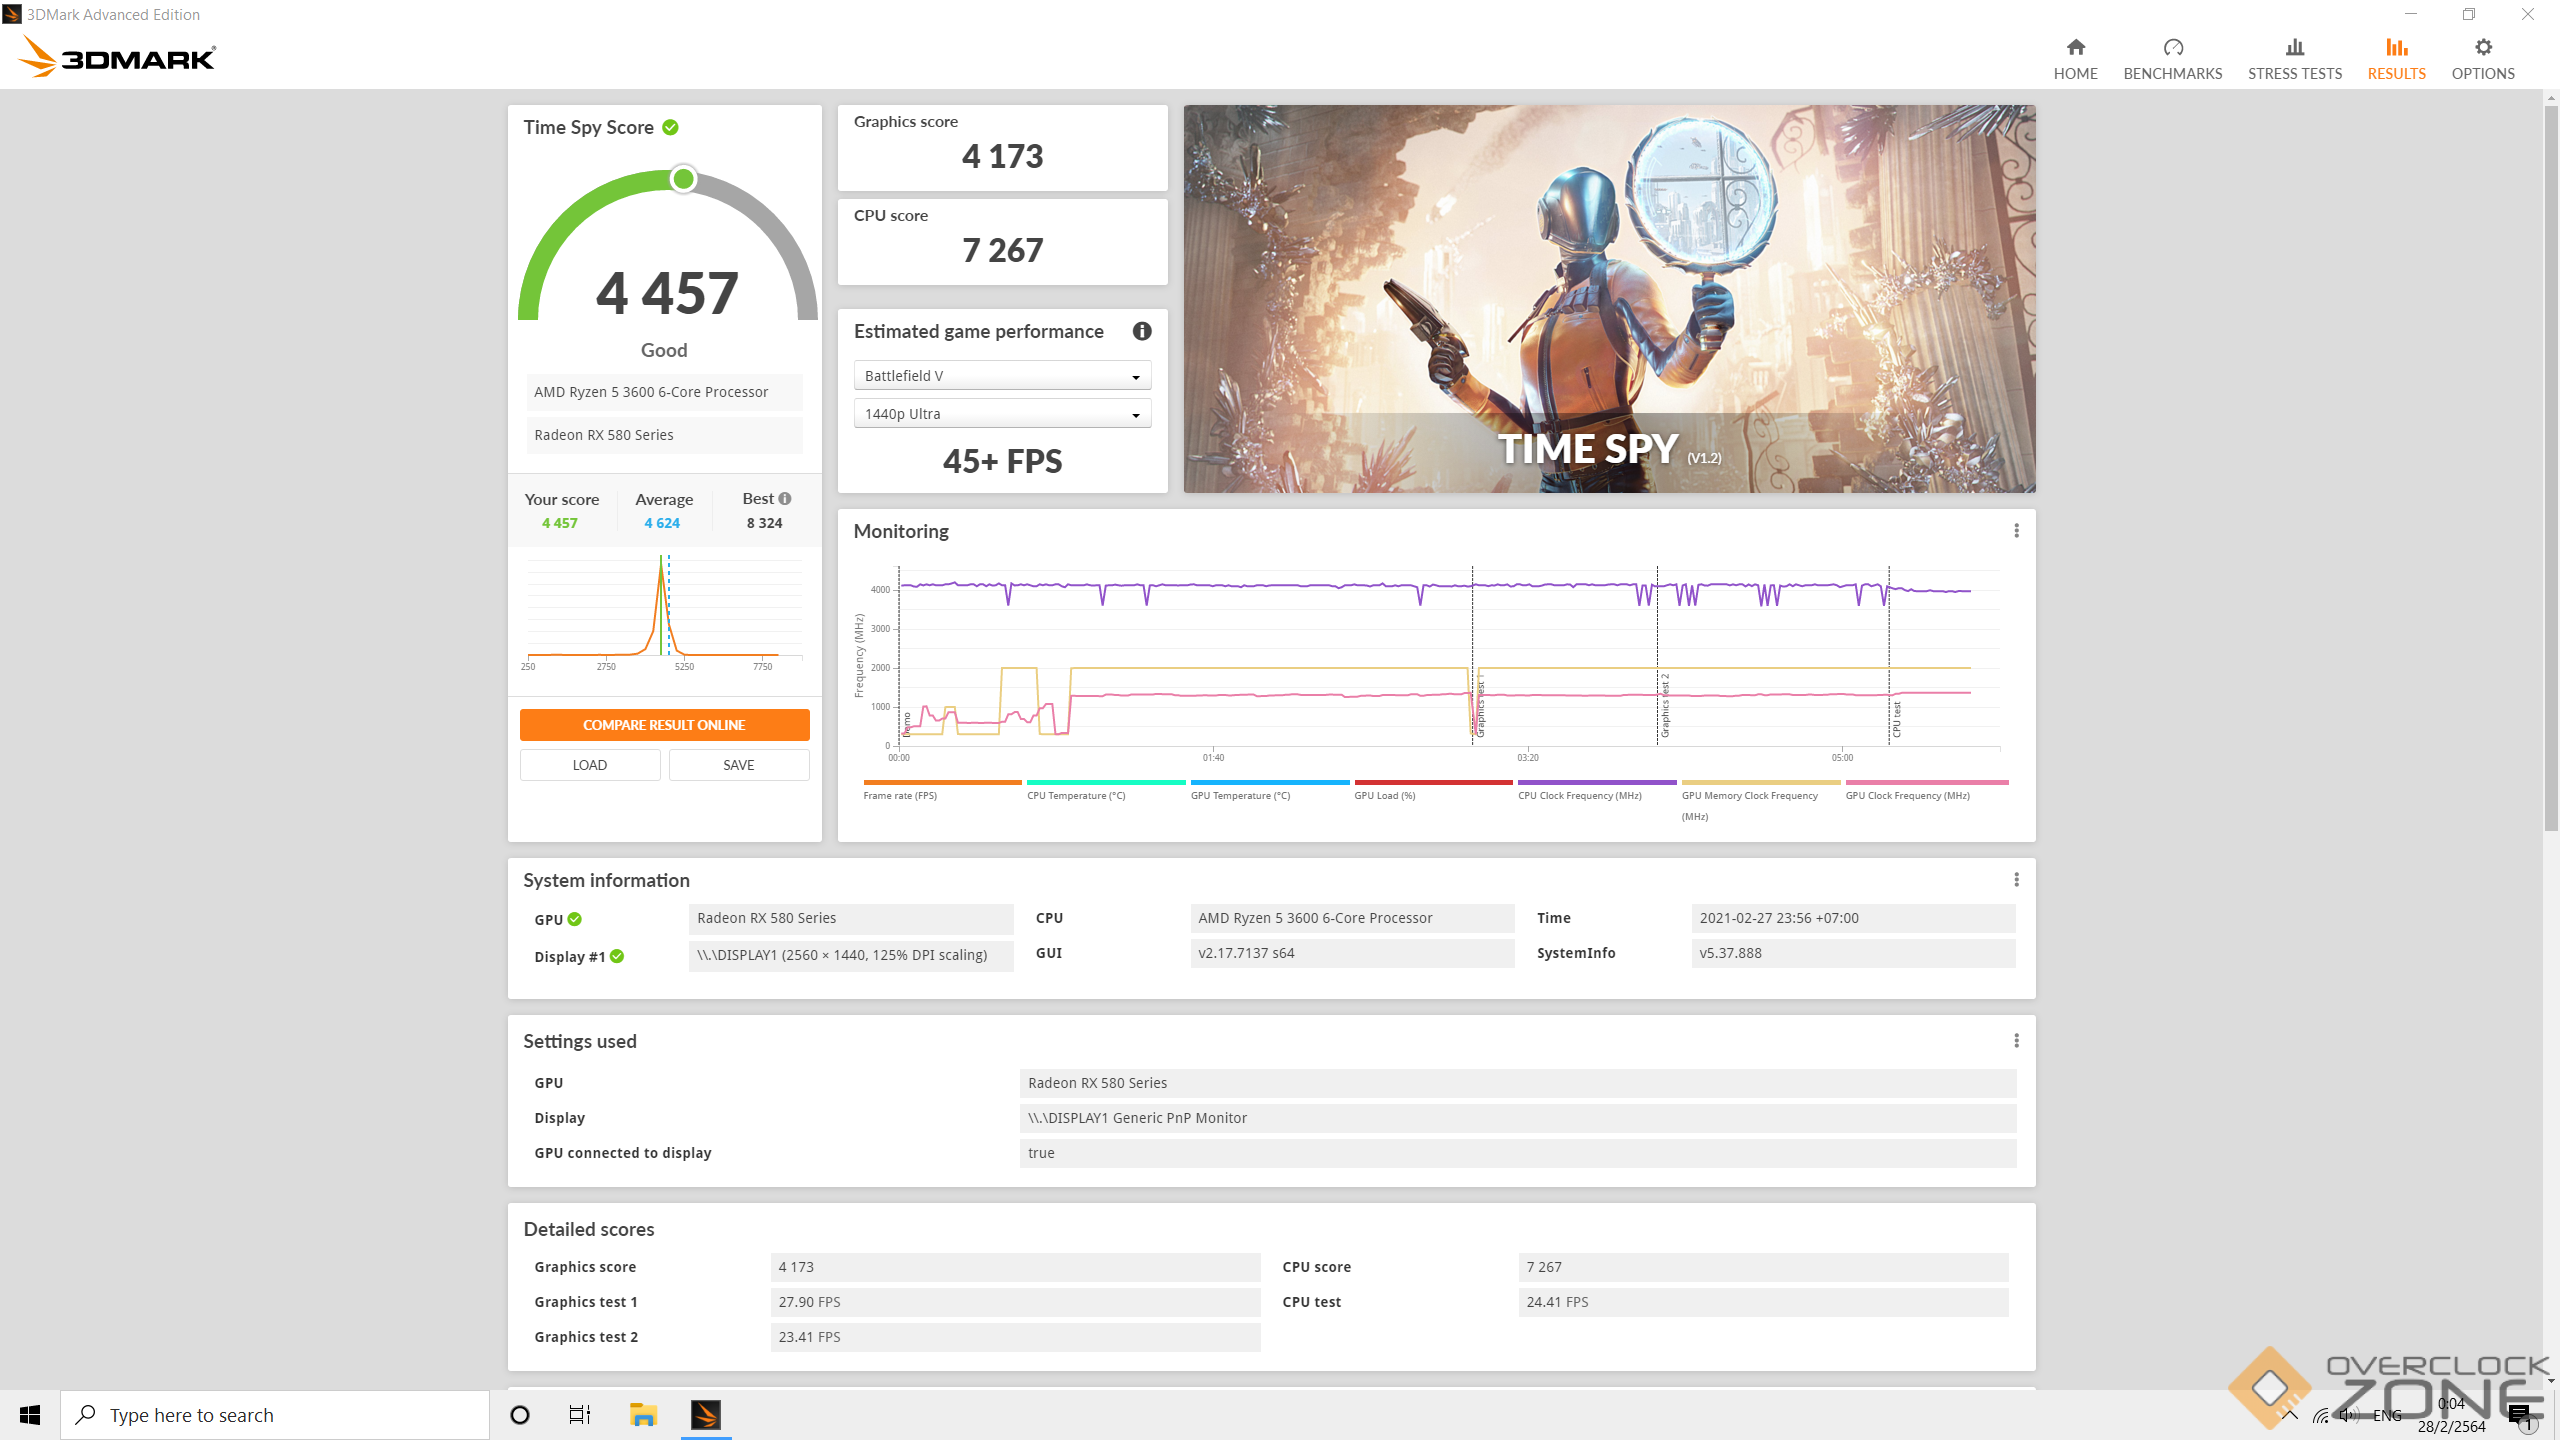The width and height of the screenshot is (2560, 1440).
Task: Click info icon beside Estimated game performance
Action: click(x=1141, y=331)
